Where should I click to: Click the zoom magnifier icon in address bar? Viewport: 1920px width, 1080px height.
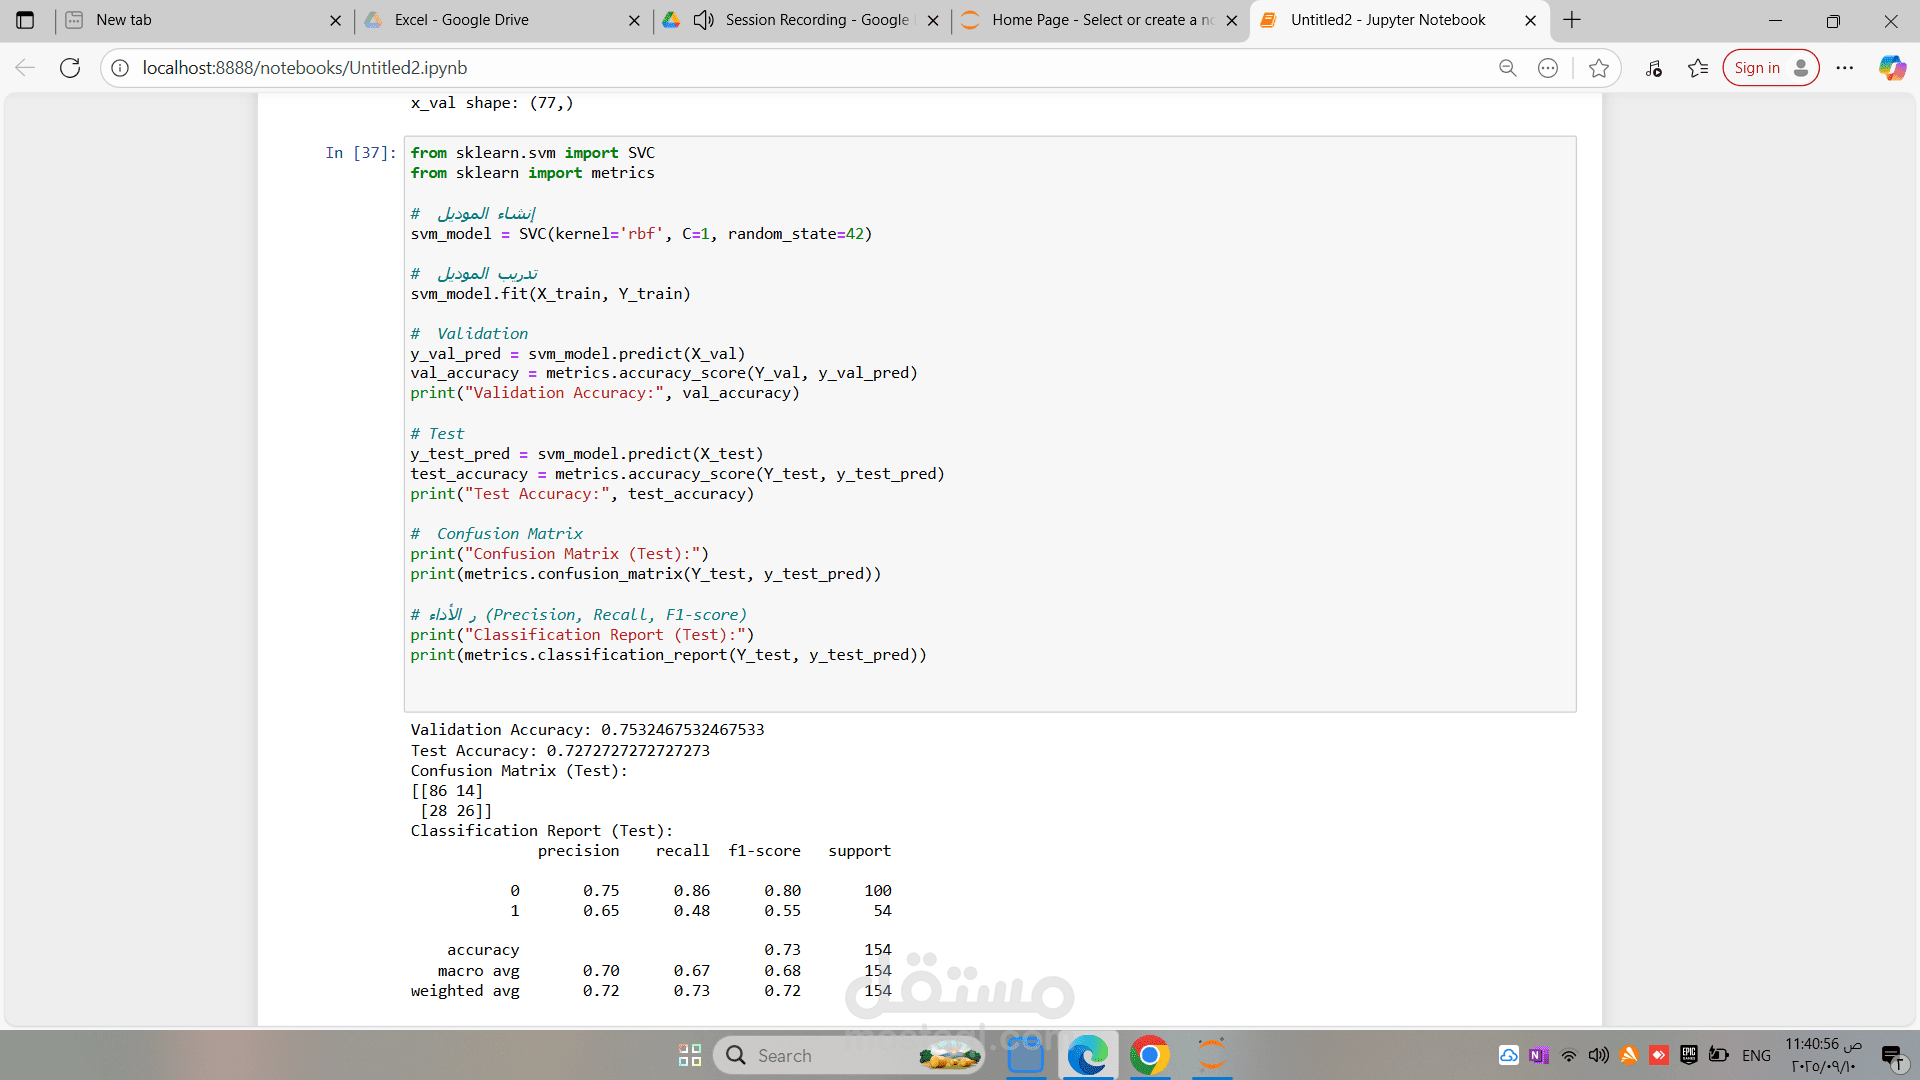[1507, 68]
